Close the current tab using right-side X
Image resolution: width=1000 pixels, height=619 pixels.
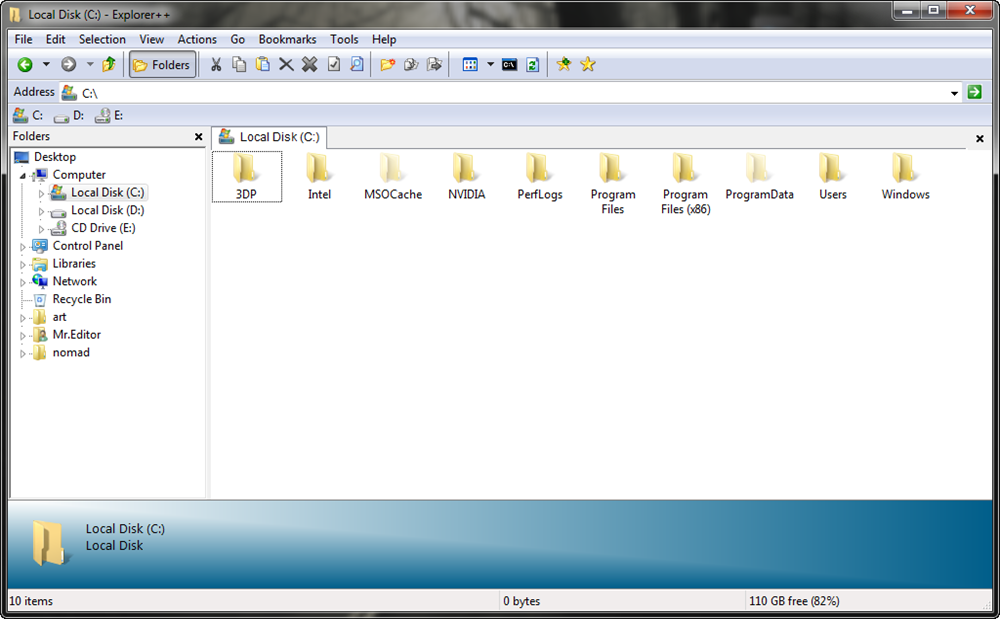tap(980, 138)
